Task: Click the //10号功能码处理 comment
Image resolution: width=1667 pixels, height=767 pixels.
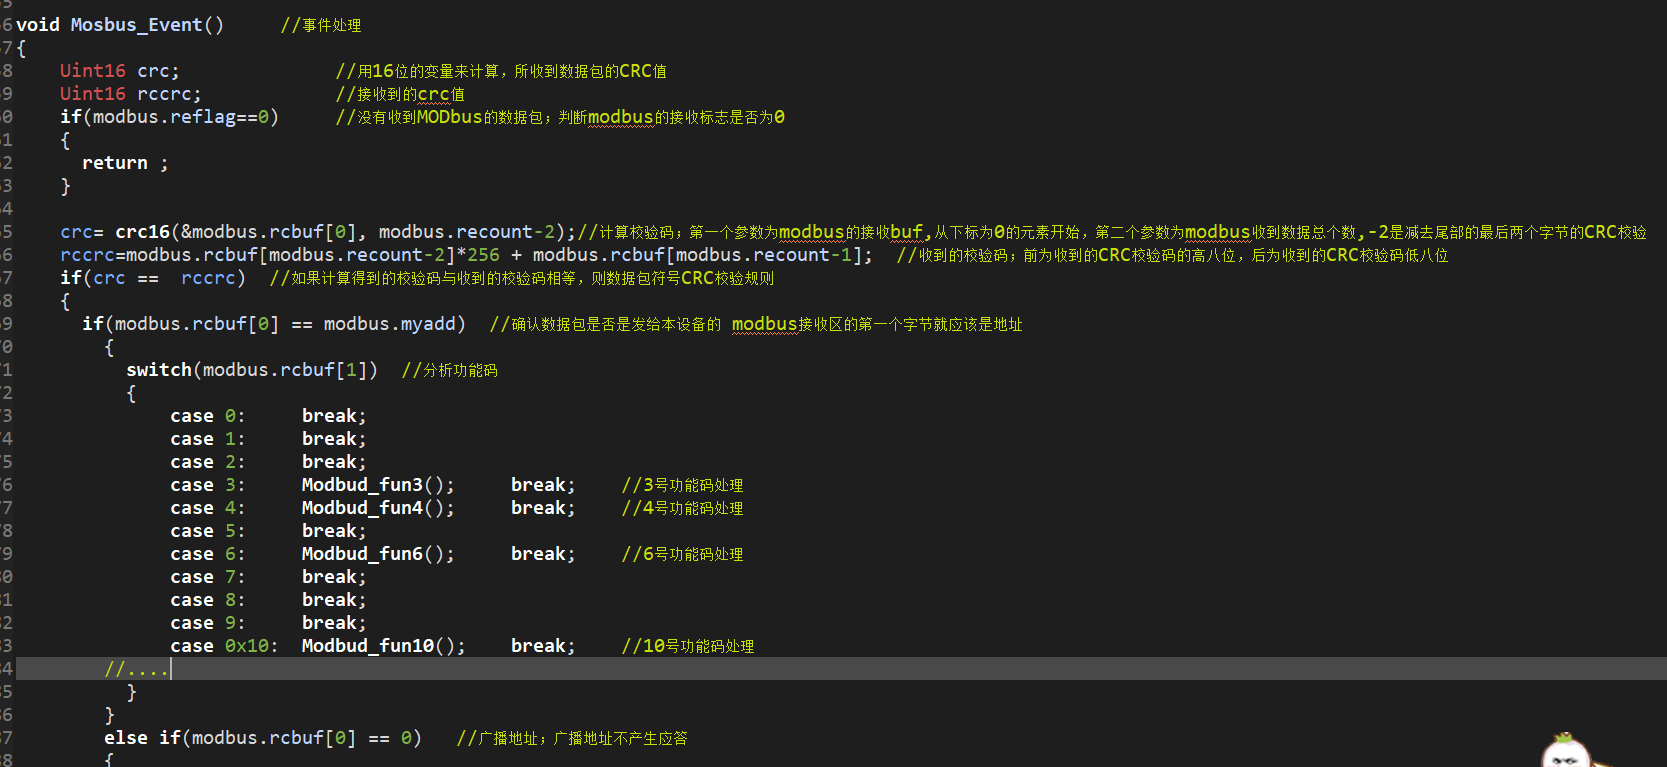Action: [688, 646]
